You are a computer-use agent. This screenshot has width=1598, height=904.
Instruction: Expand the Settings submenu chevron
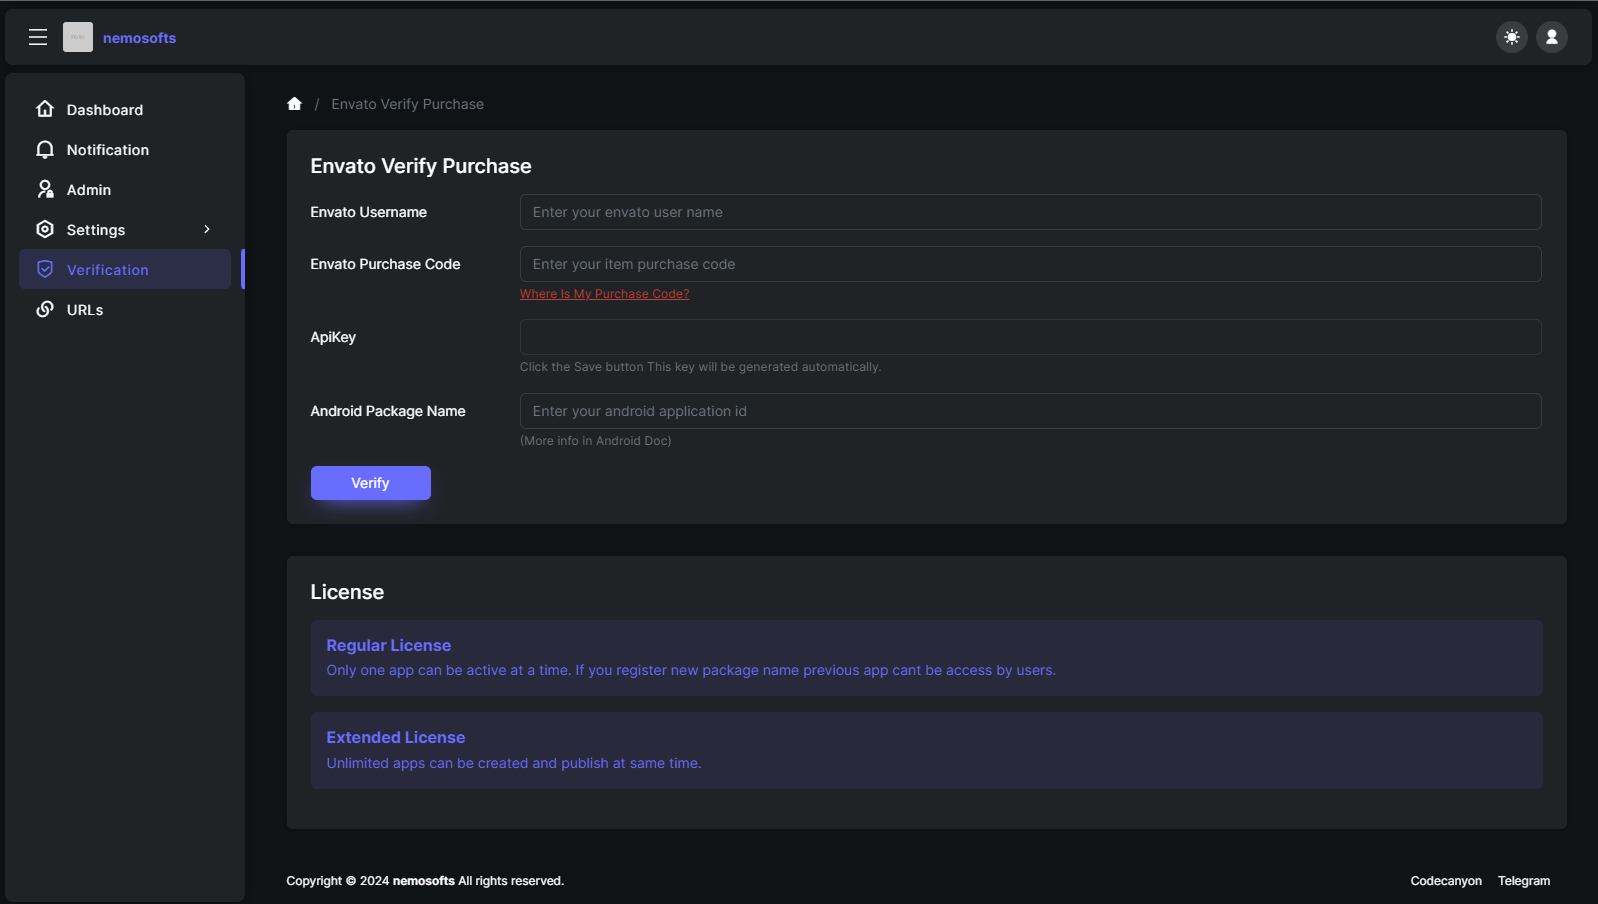[x=207, y=229]
